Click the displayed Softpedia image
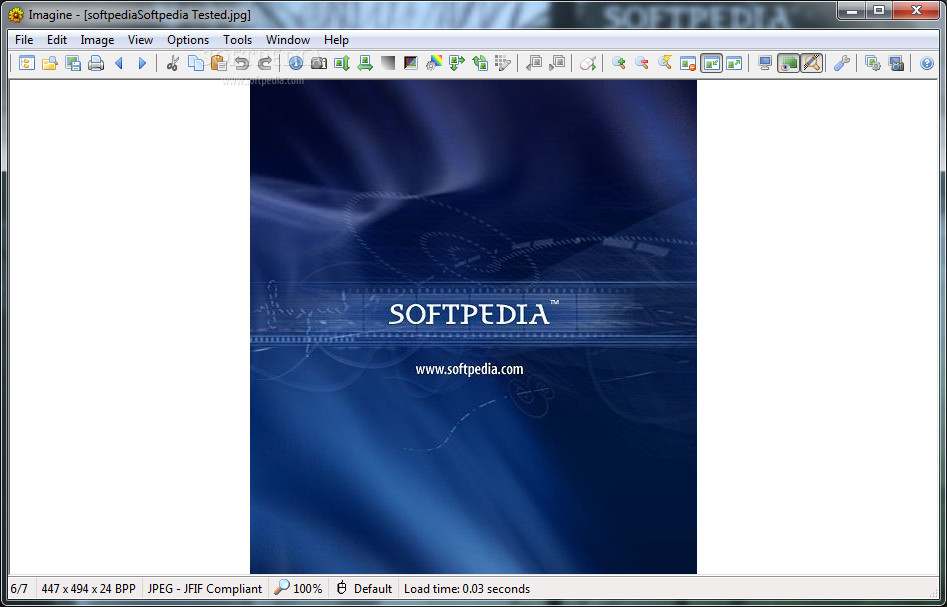This screenshot has width=947, height=607. pos(474,327)
